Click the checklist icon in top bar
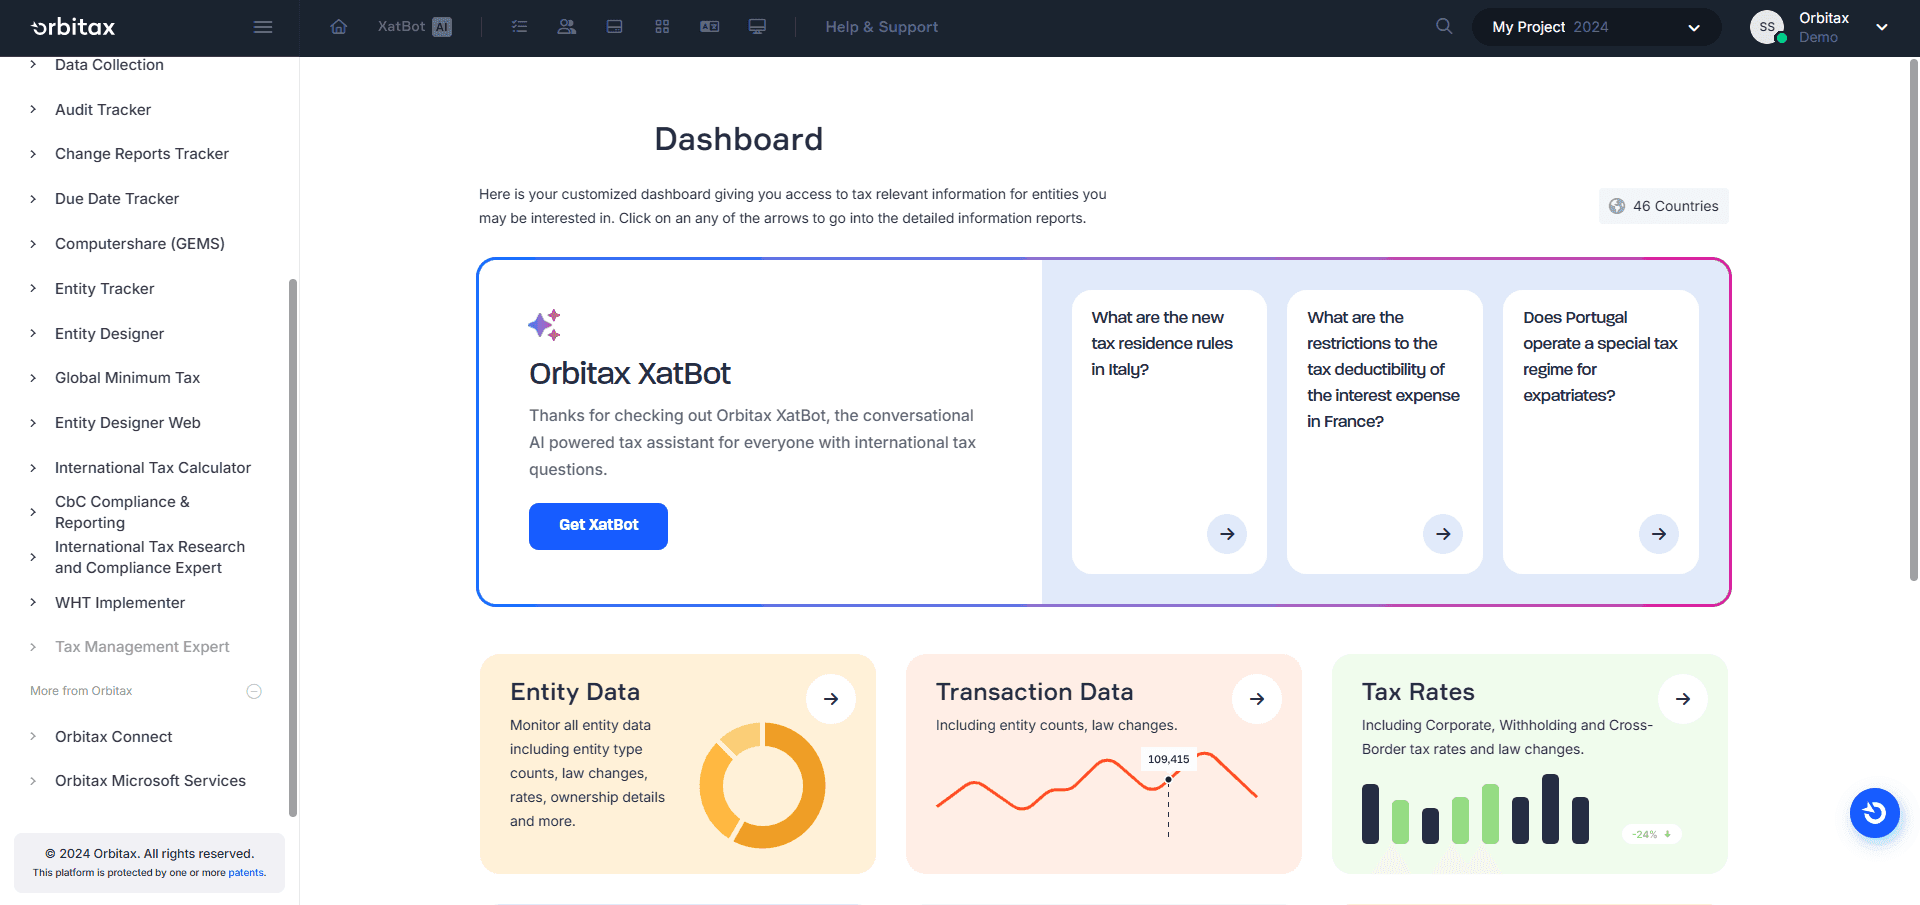The height and width of the screenshot is (905, 1920). click(519, 27)
